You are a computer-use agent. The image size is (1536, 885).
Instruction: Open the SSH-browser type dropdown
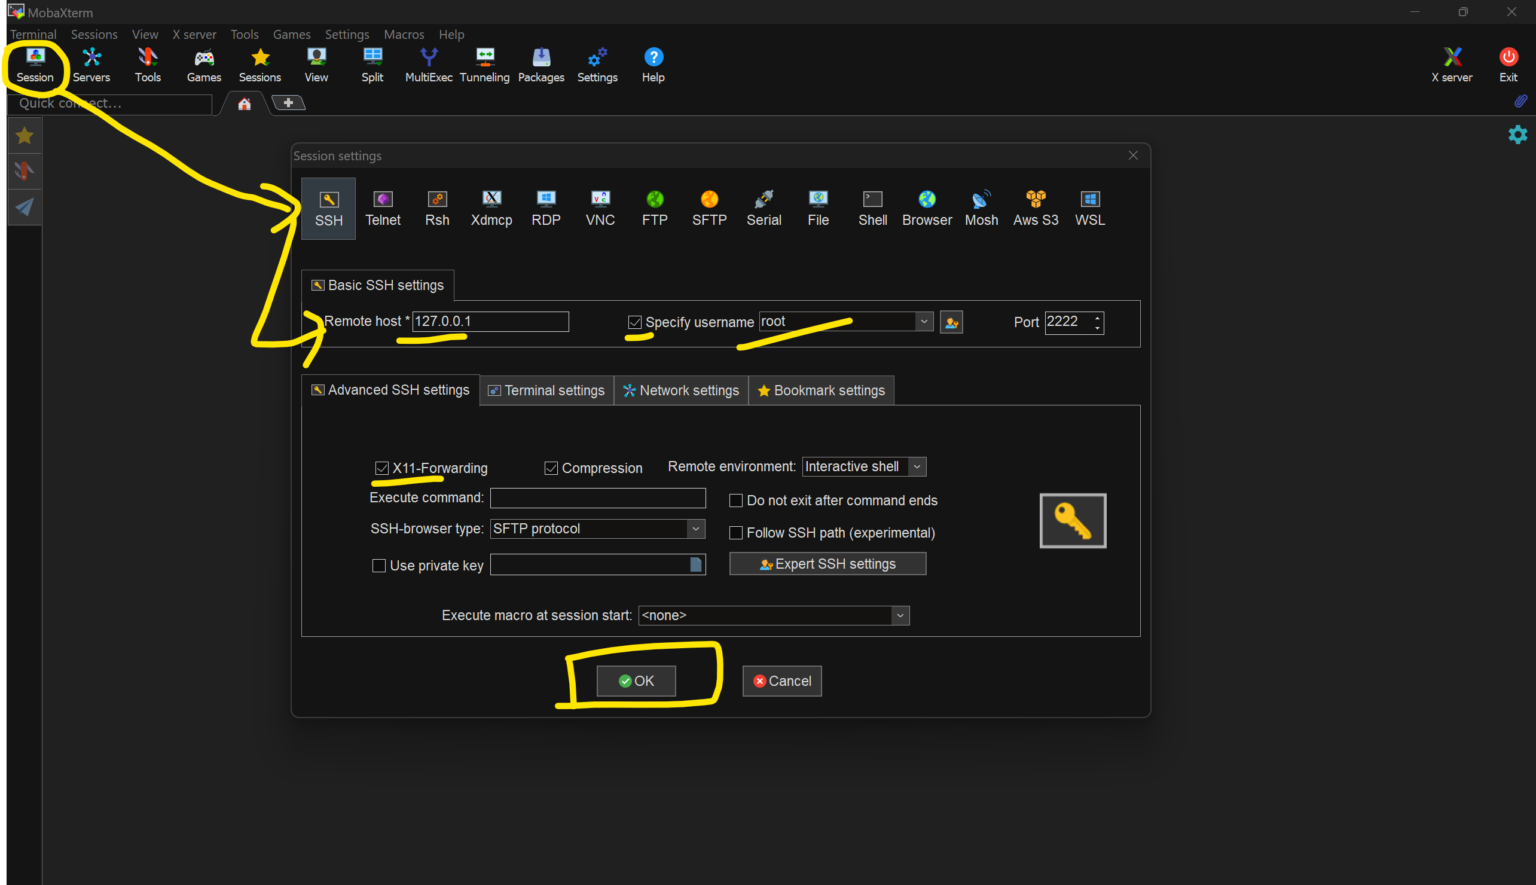pos(695,528)
